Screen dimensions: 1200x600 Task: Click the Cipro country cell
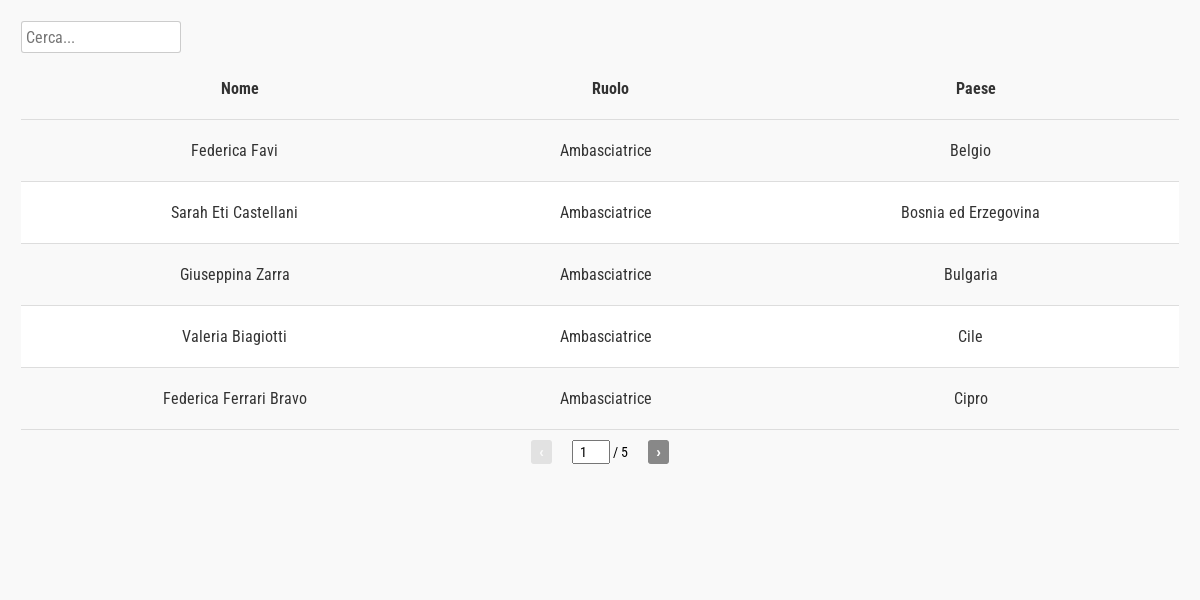click(x=970, y=399)
